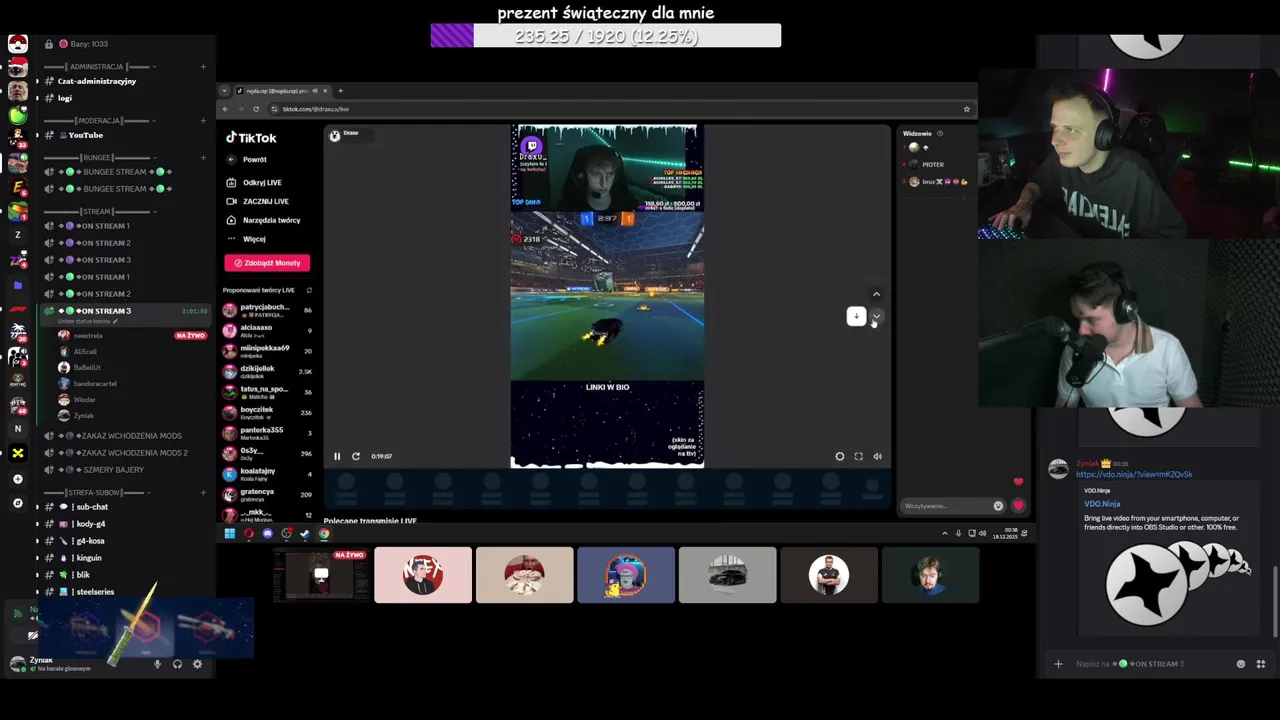Collapse the STREFA-SUBOW Discord category
The width and height of the screenshot is (1280, 720).
click(96, 493)
